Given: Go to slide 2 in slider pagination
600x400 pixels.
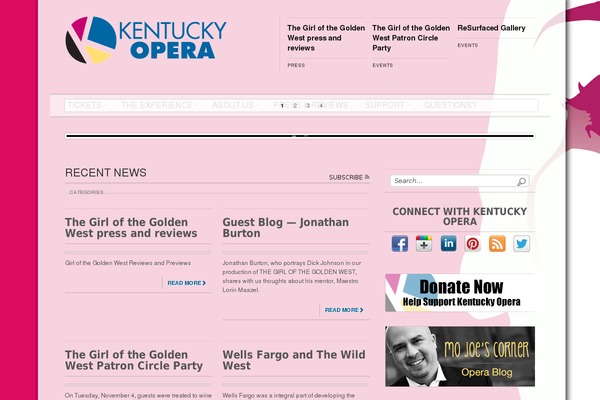Looking at the screenshot, I should pyautogui.click(x=295, y=106).
